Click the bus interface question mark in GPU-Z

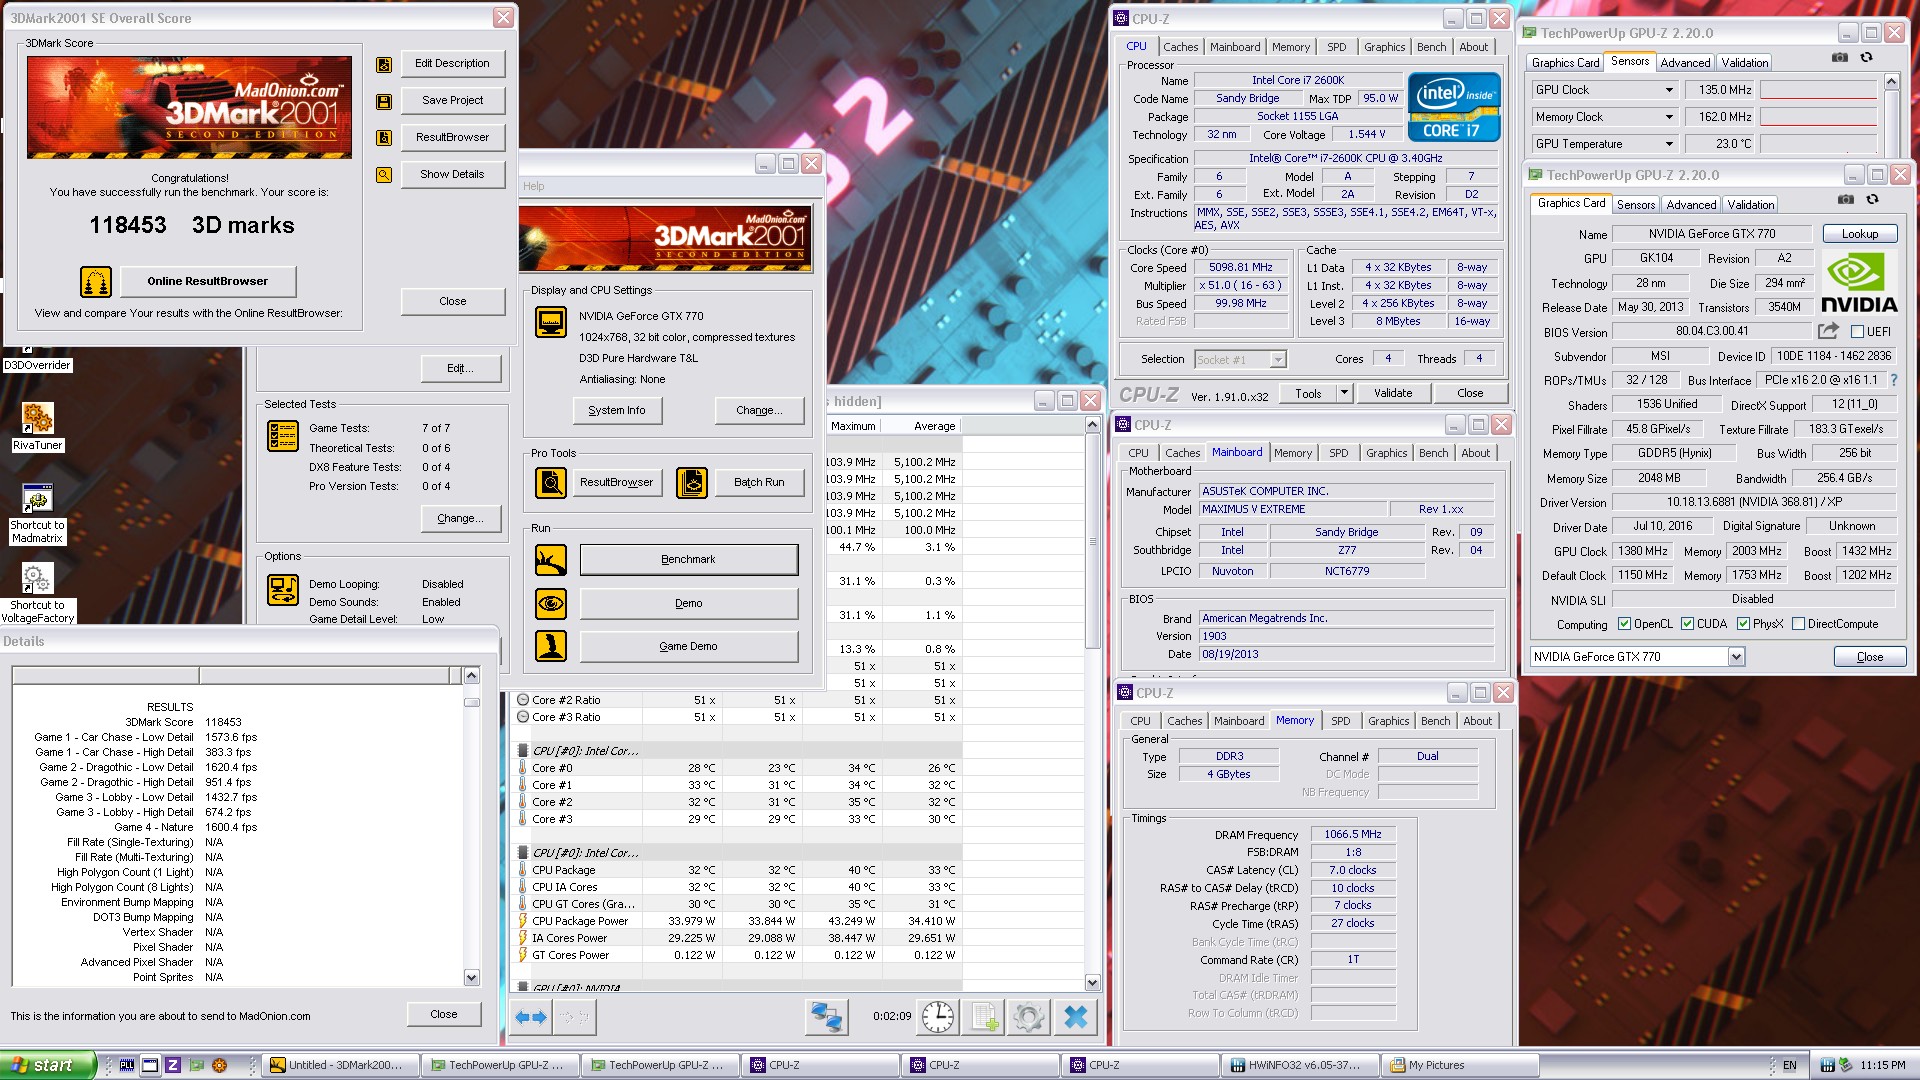click(1893, 381)
